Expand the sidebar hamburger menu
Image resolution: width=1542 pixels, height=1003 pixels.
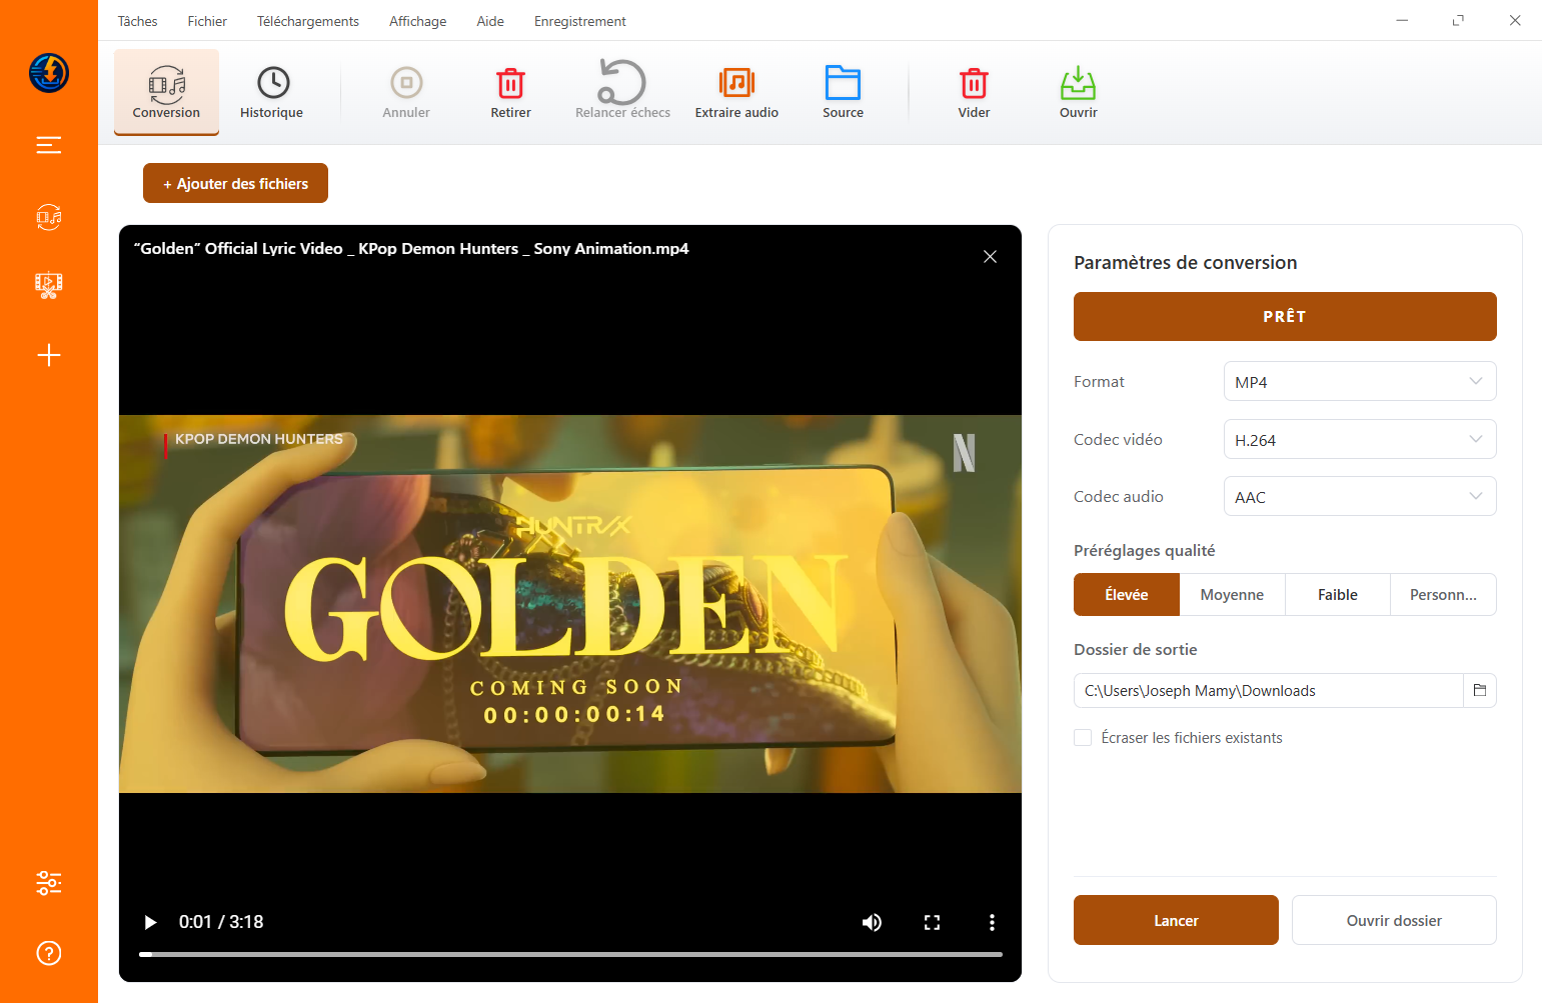coord(49,145)
